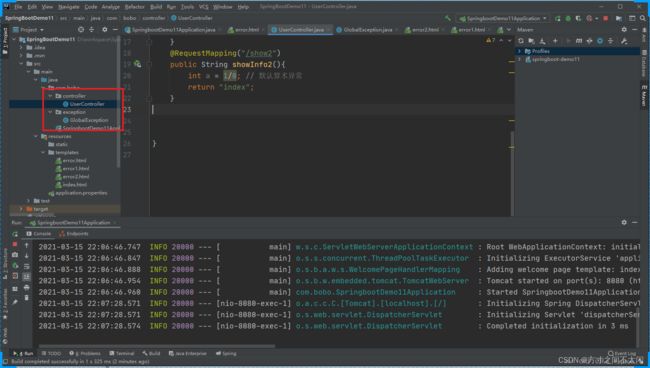Image resolution: width=650 pixels, height=368 pixels.
Task: Hide the Project panel with minus icon
Action: [x=115, y=29]
